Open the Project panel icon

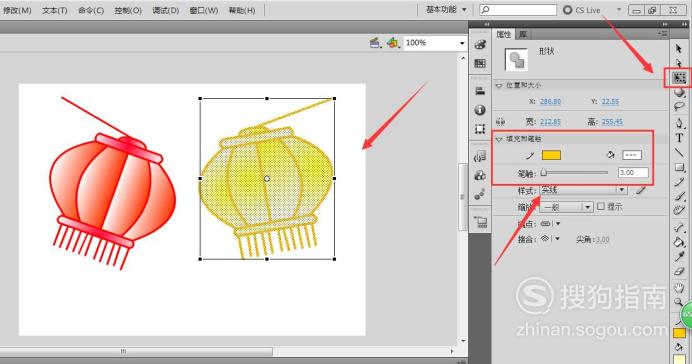pos(480,222)
